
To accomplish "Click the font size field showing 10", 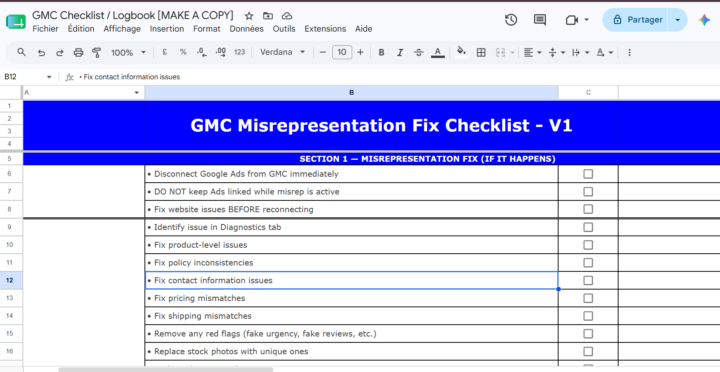I will (342, 52).
